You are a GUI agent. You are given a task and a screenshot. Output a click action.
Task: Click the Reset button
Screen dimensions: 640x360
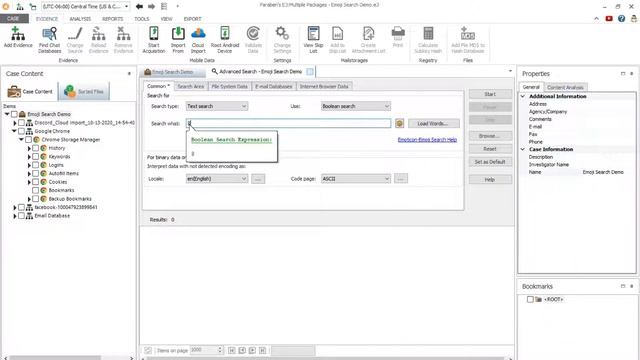click(x=490, y=149)
